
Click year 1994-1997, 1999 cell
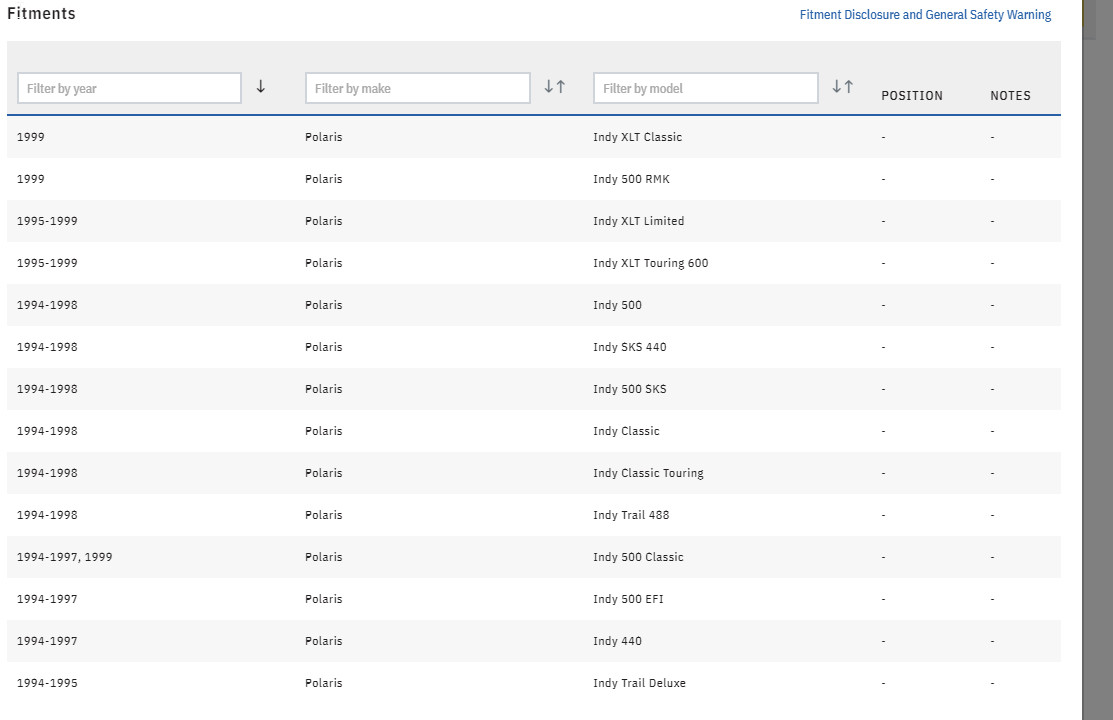65,557
